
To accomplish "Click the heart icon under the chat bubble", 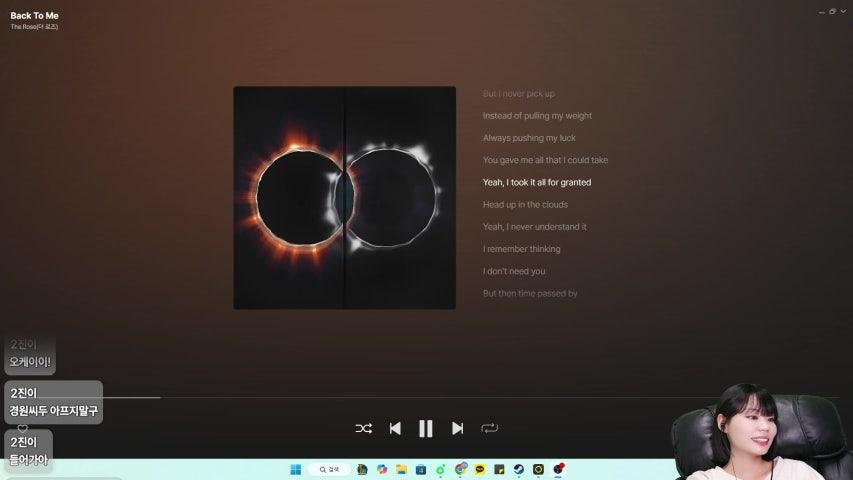I will (22, 428).
